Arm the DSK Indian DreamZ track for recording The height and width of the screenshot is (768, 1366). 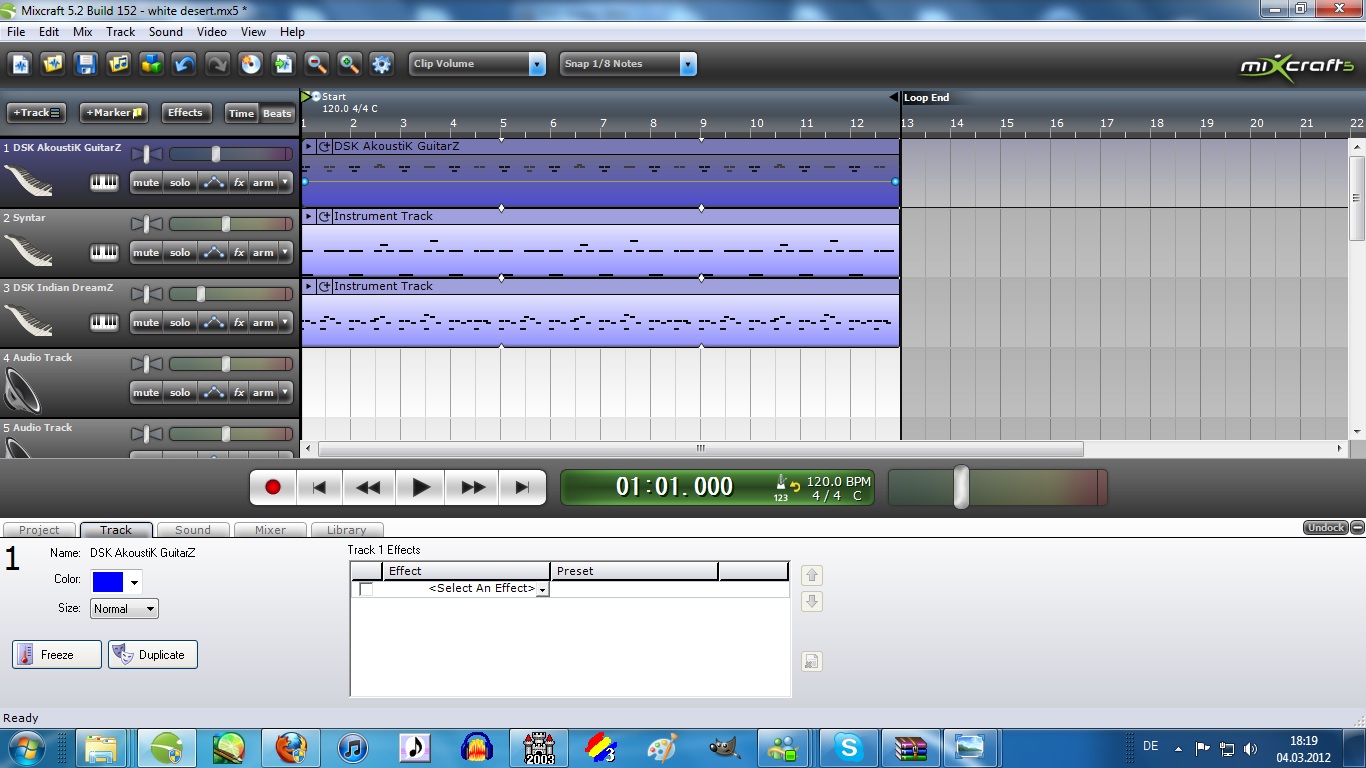[x=263, y=323]
